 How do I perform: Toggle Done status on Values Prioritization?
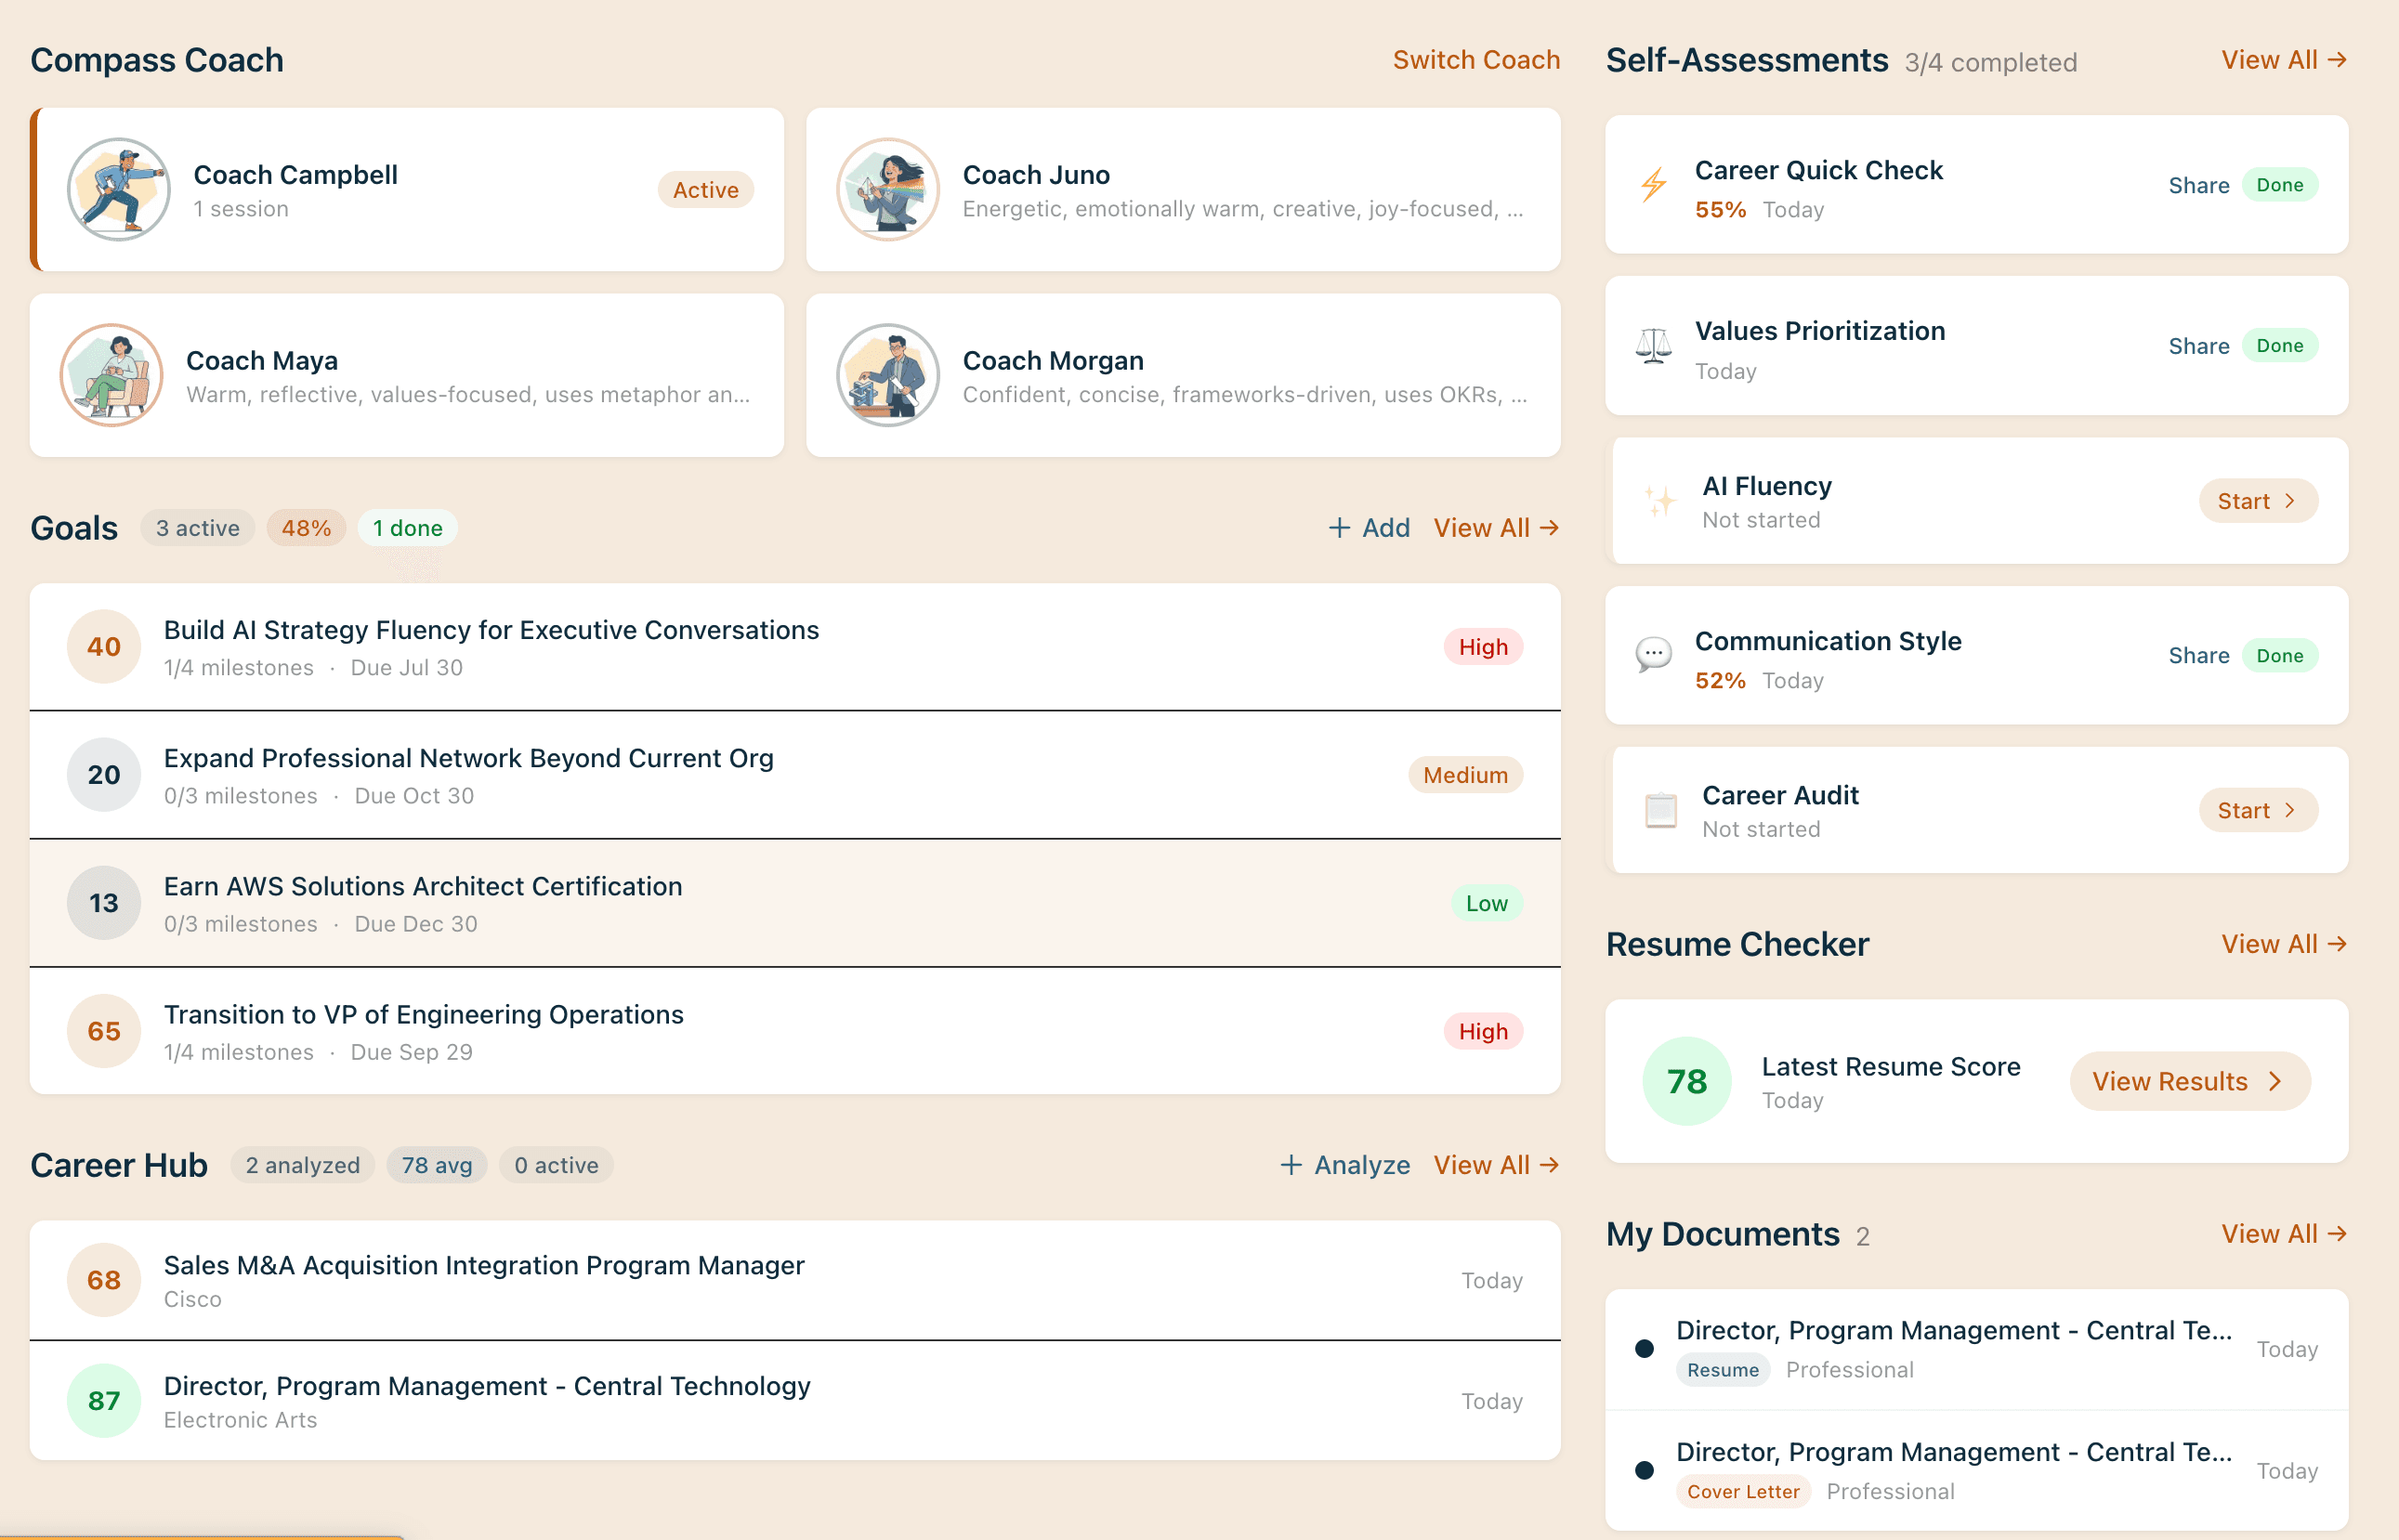[x=2280, y=345]
